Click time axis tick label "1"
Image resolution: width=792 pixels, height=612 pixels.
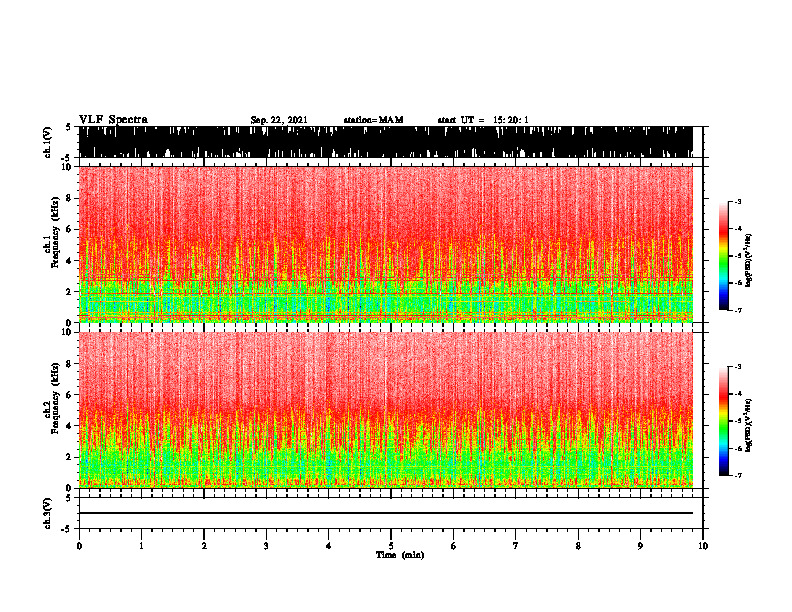coord(141,546)
